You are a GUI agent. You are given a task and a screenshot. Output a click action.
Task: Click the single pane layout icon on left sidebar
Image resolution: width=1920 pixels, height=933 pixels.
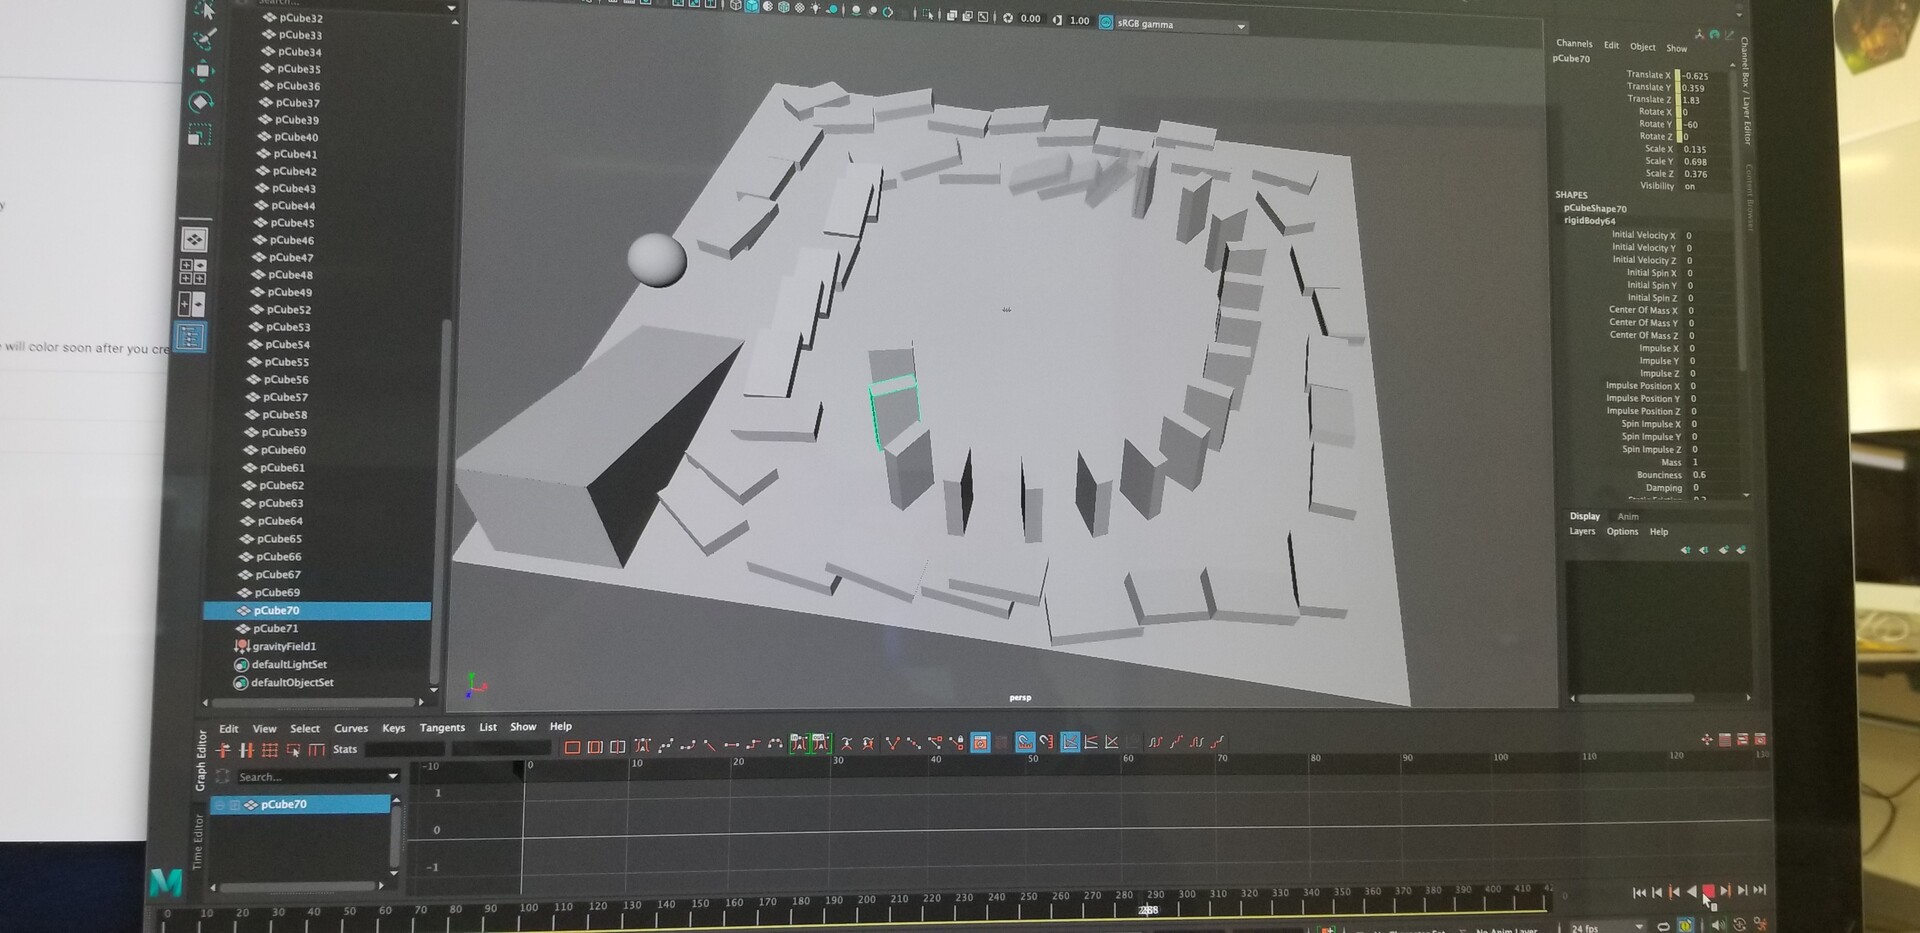196,240
